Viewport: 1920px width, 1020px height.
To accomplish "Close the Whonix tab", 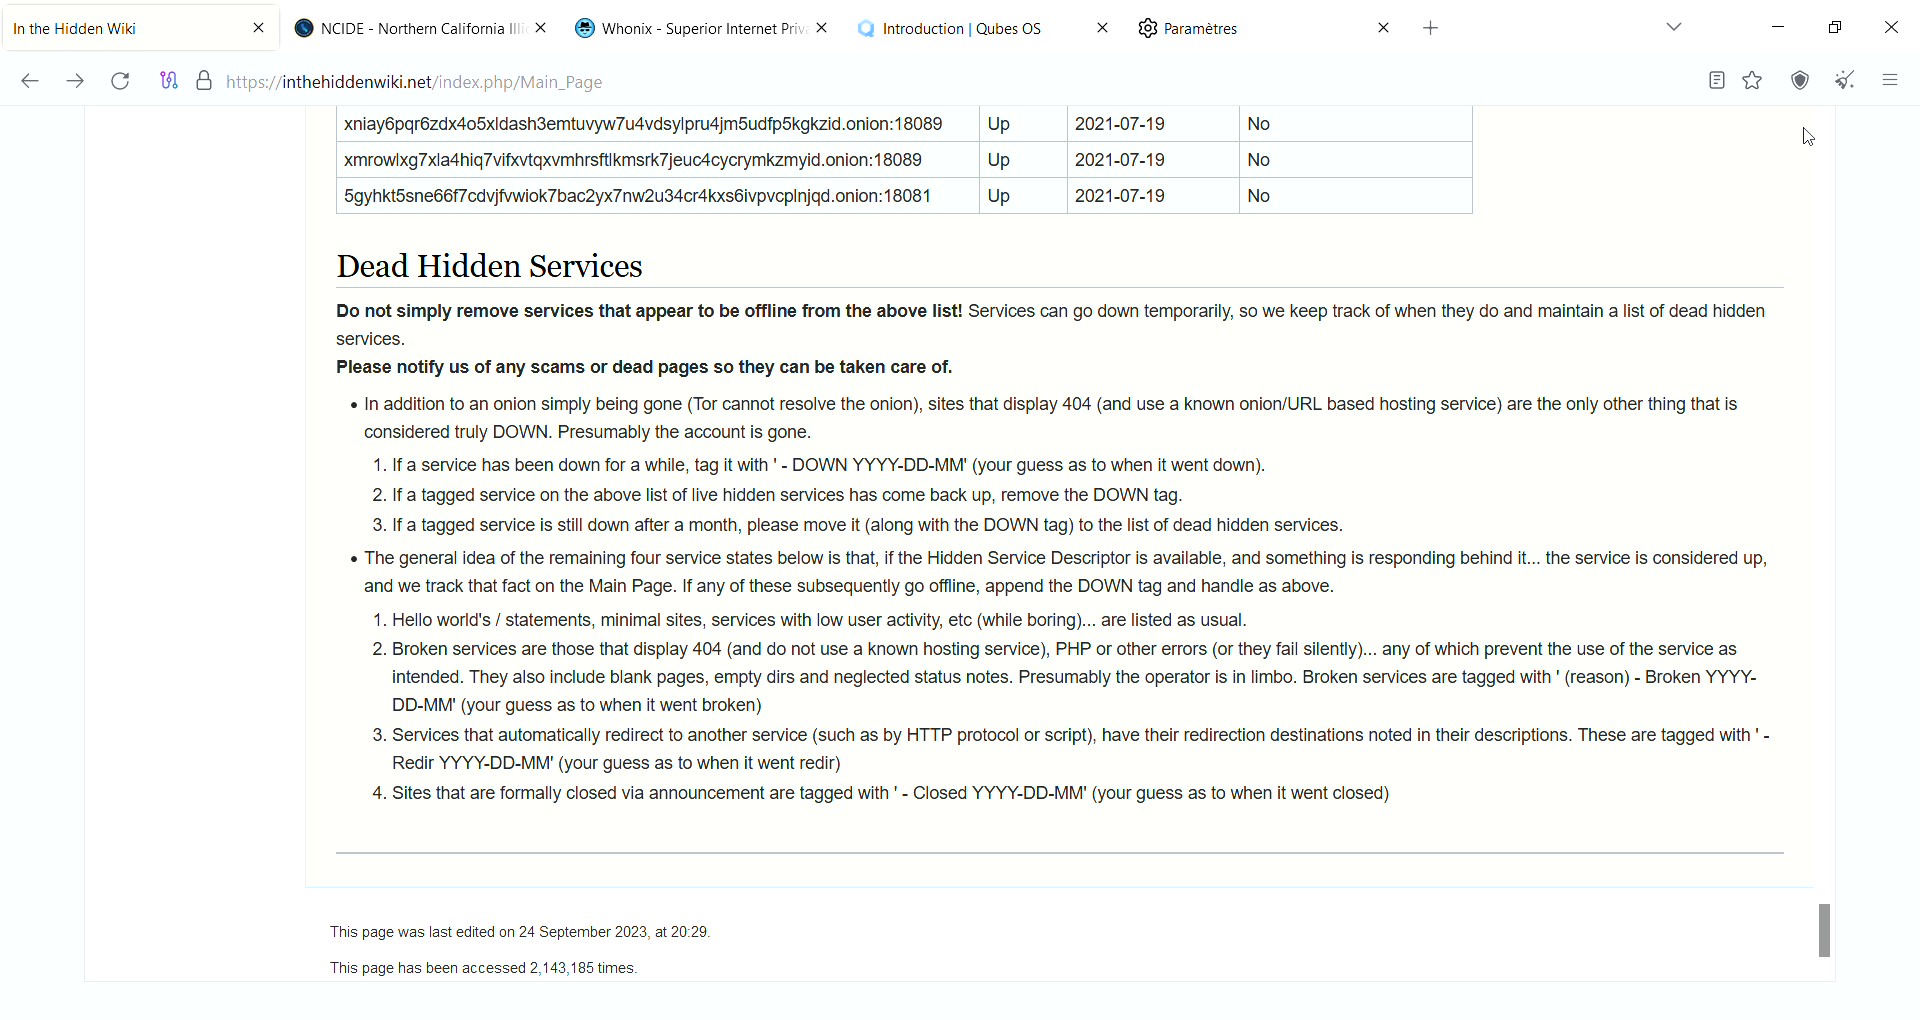I will coord(821,28).
